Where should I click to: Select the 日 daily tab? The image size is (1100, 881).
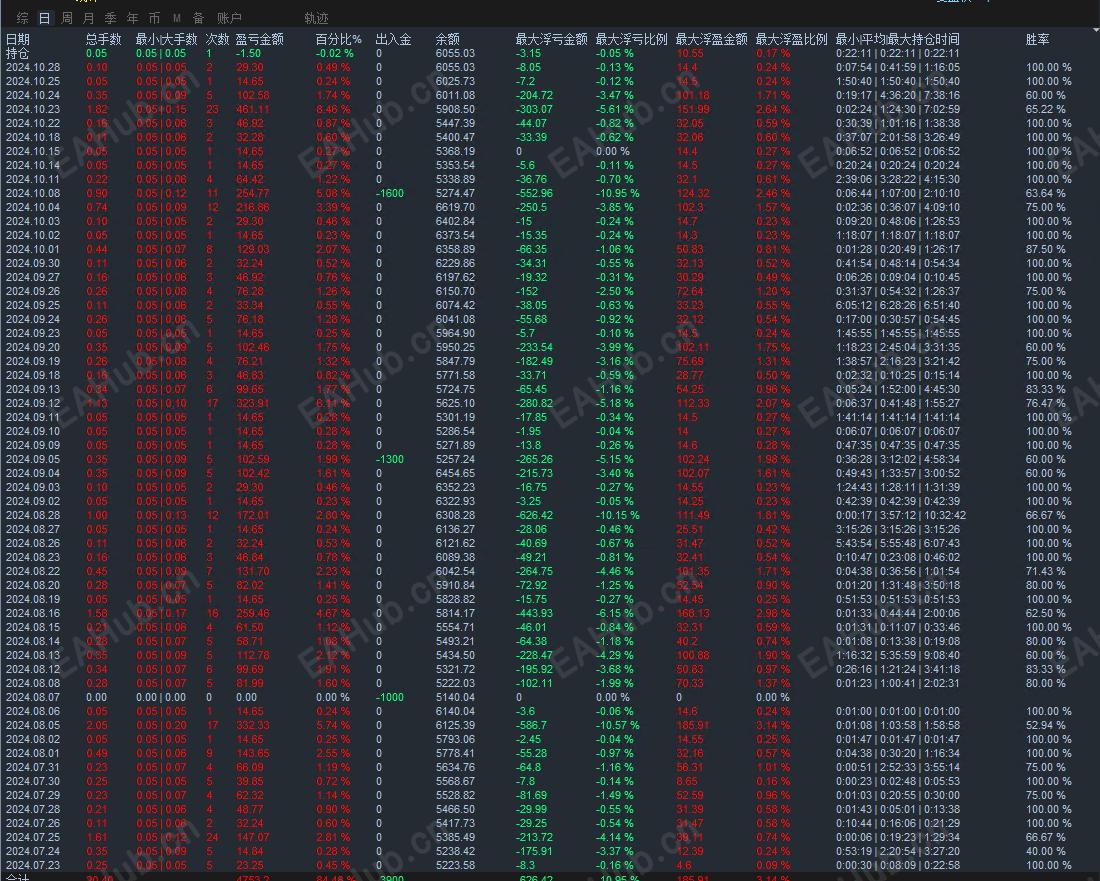(44, 18)
